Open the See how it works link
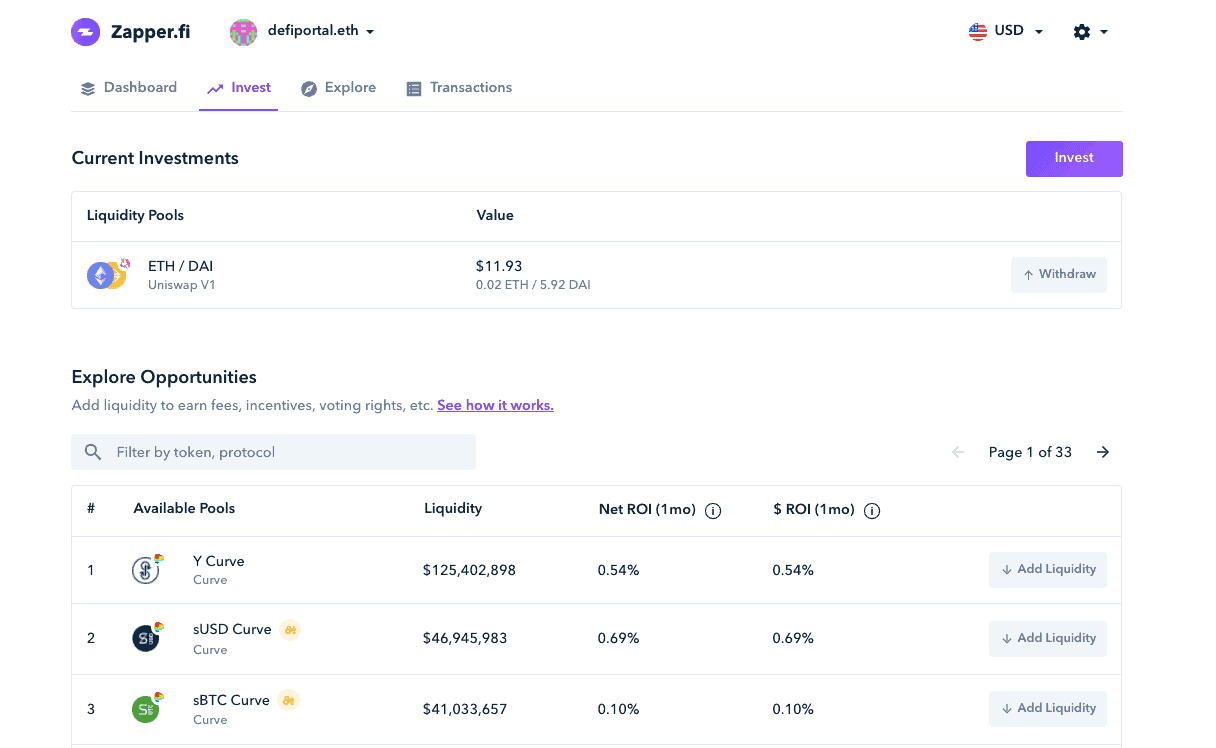This screenshot has height=748, width=1216. (x=495, y=405)
